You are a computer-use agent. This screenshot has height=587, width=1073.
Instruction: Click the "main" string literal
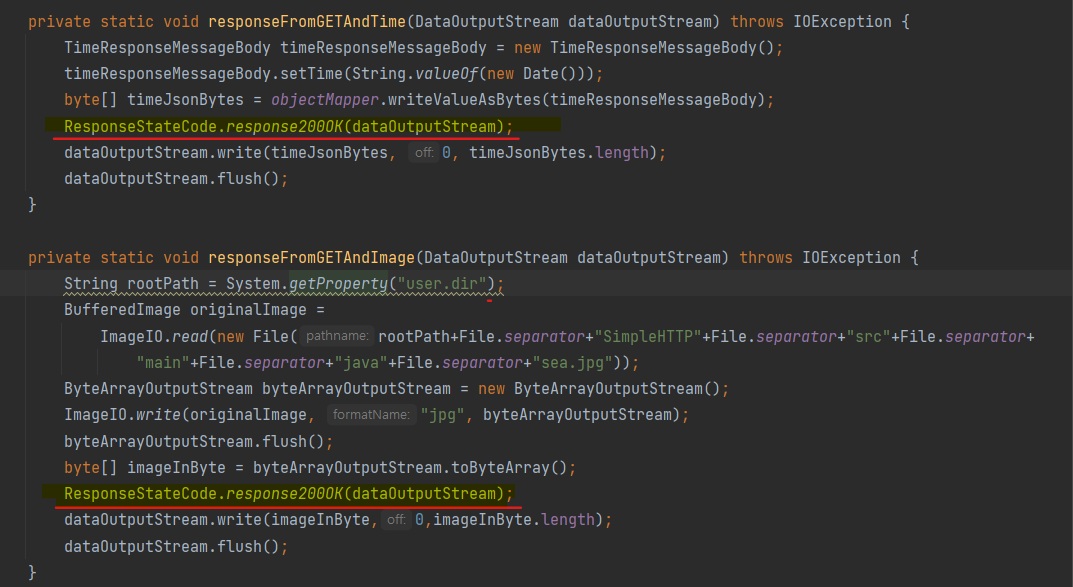tap(163, 363)
